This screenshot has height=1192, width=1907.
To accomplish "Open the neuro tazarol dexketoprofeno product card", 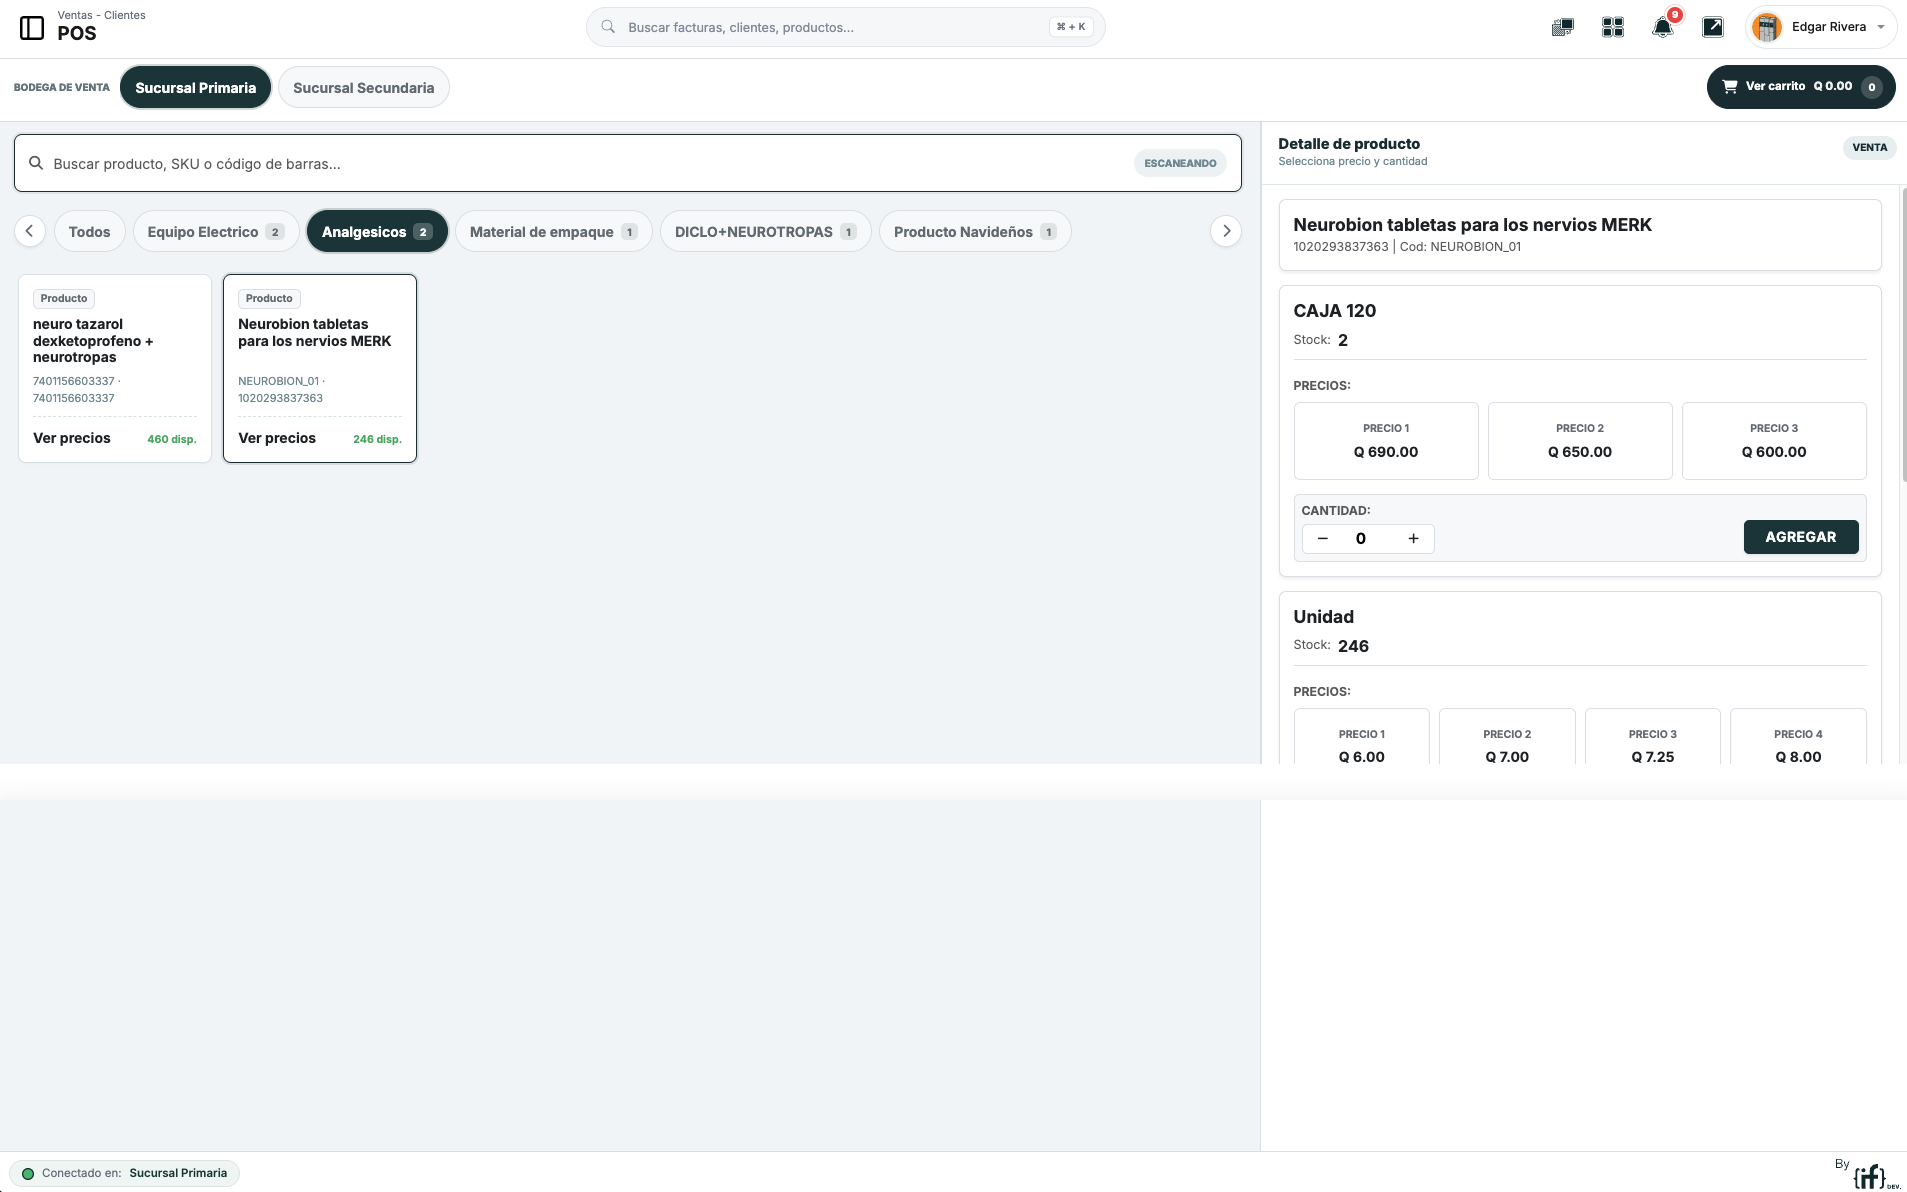I will pos(115,368).
